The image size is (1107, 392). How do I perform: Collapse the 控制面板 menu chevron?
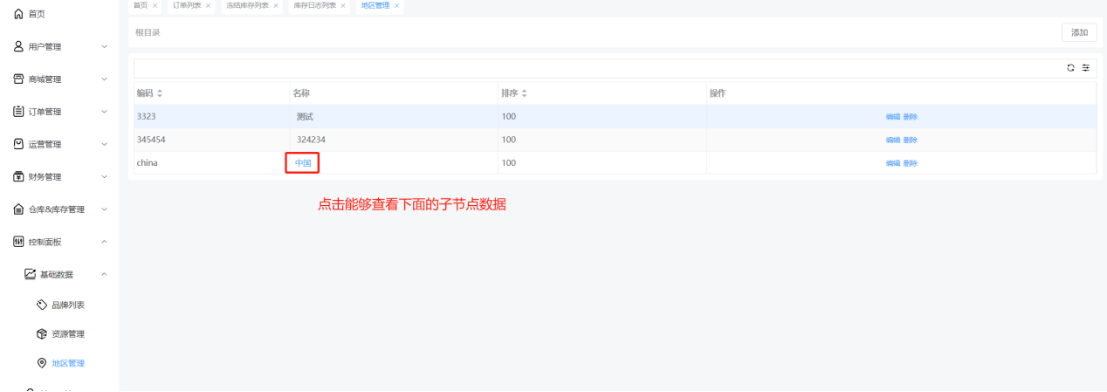click(104, 242)
